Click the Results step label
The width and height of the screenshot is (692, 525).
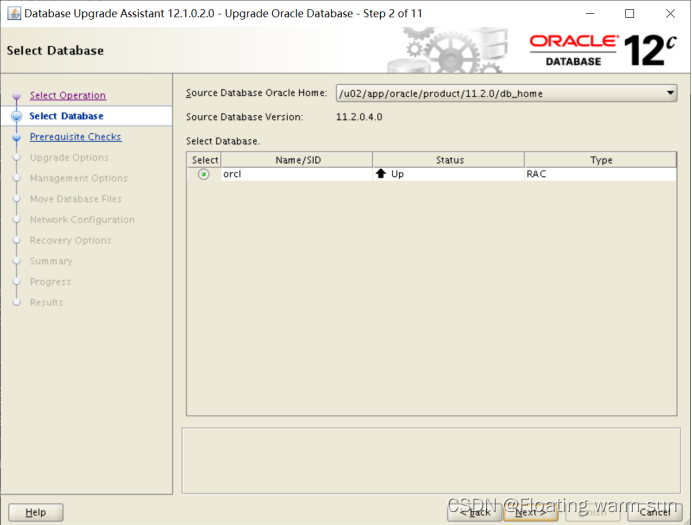click(x=46, y=303)
